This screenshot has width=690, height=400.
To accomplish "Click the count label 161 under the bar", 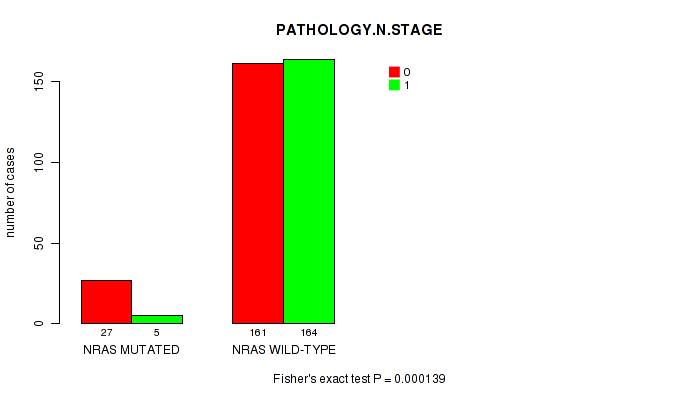I will (258, 332).
